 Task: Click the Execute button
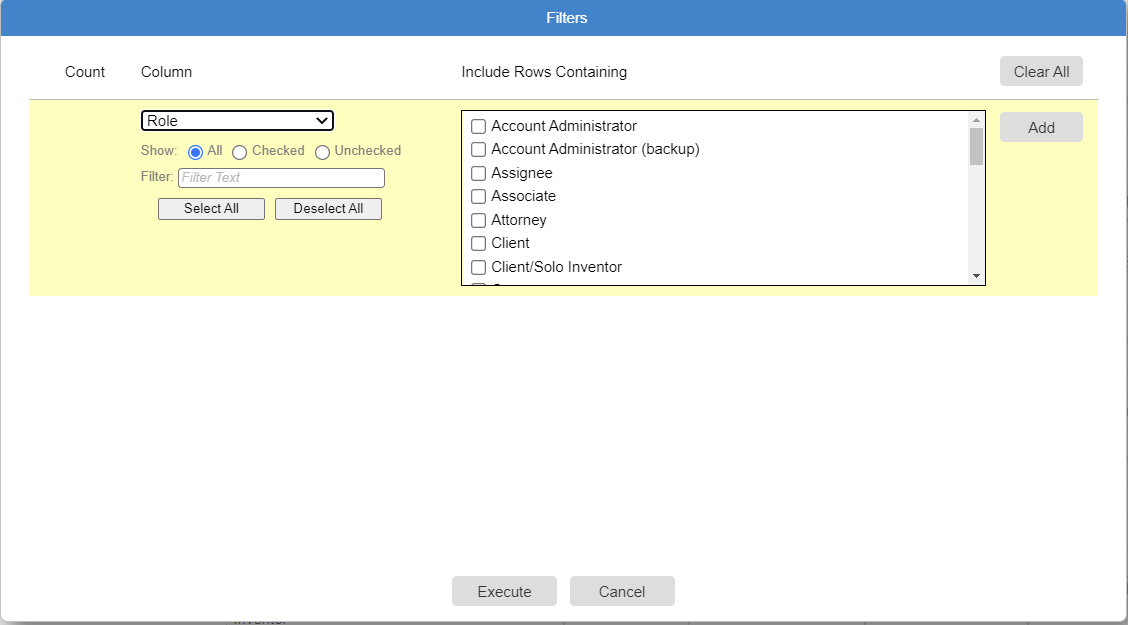[x=504, y=591]
